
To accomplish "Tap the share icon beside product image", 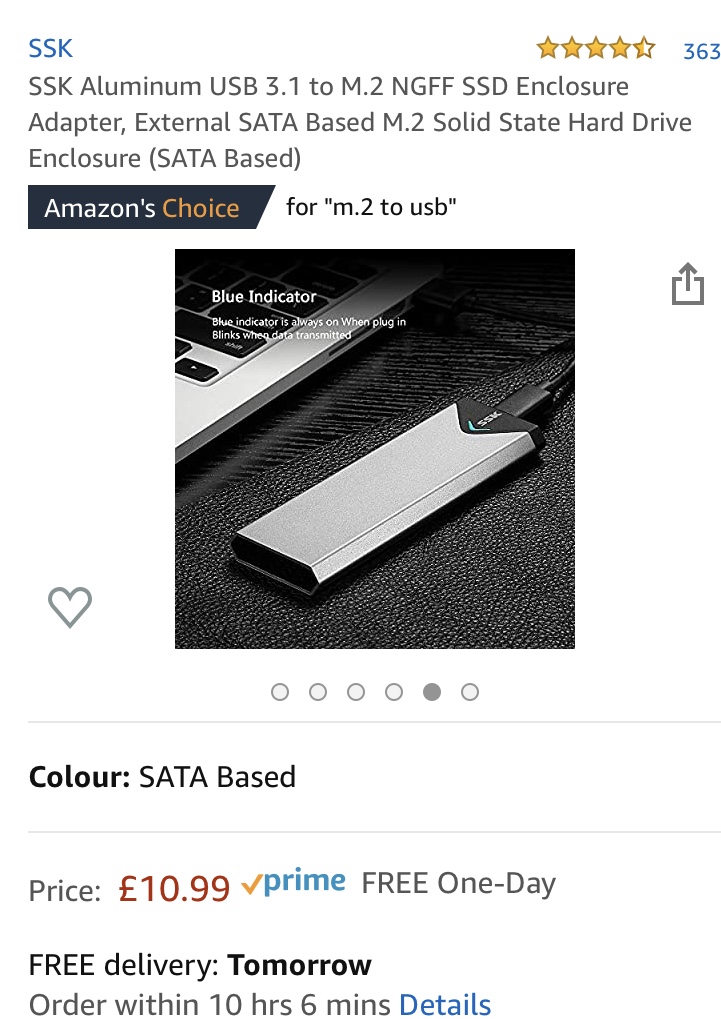I will [x=687, y=283].
